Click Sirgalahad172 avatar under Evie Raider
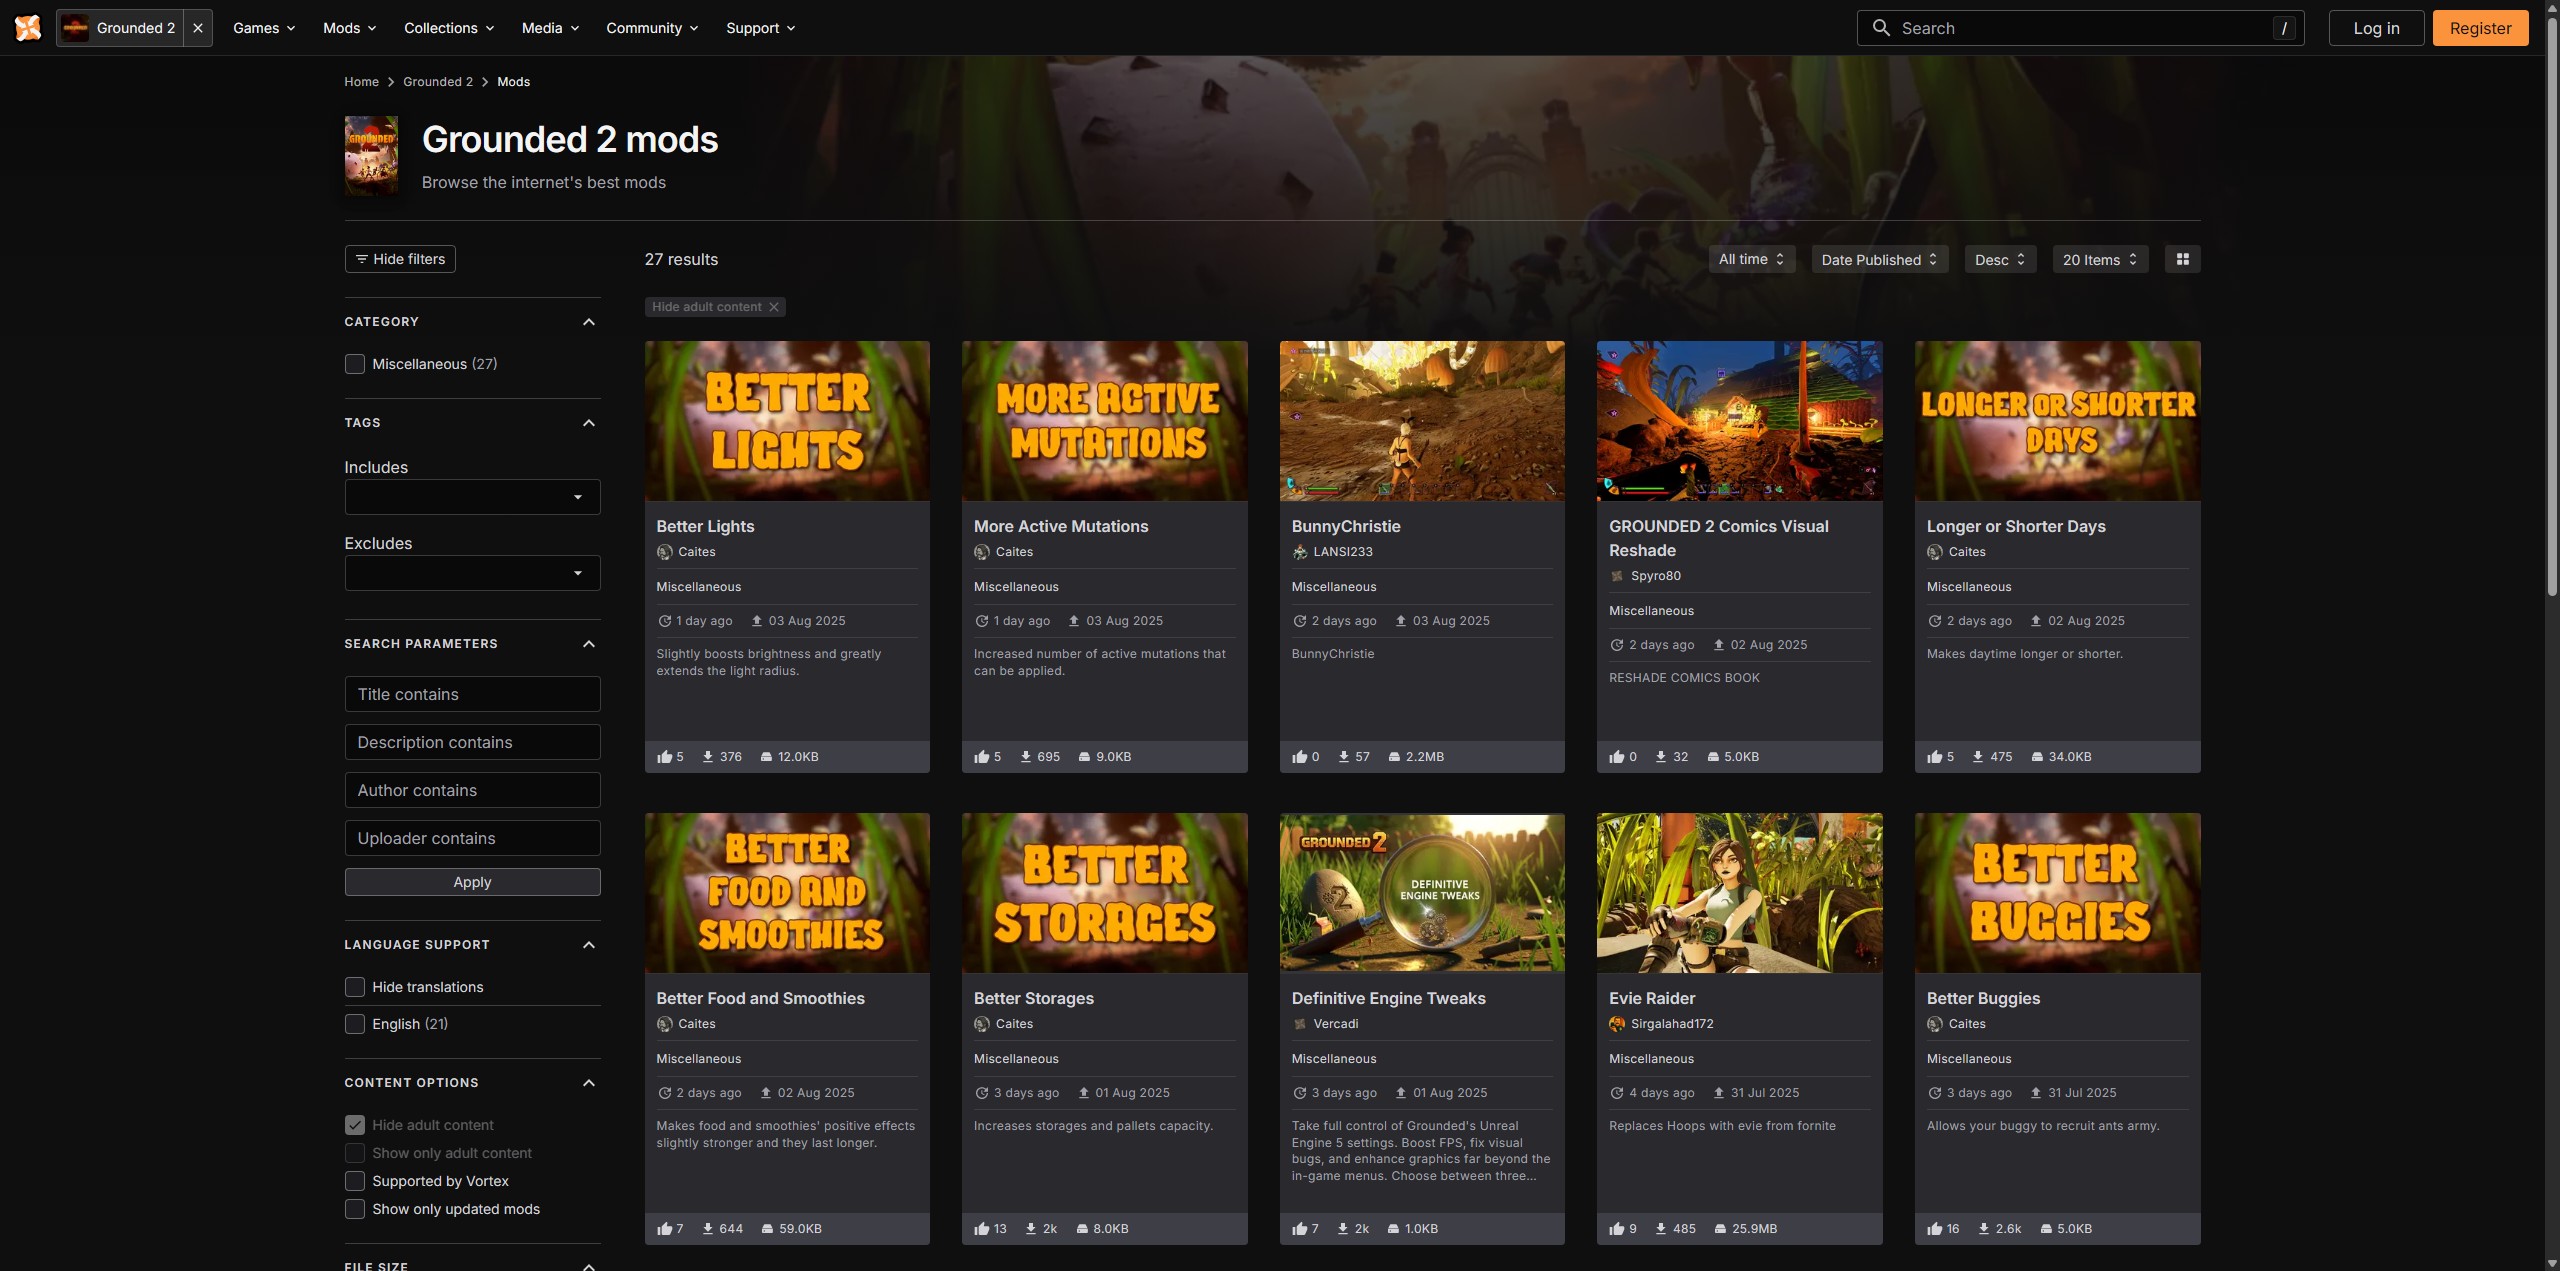 [1617, 1024]
